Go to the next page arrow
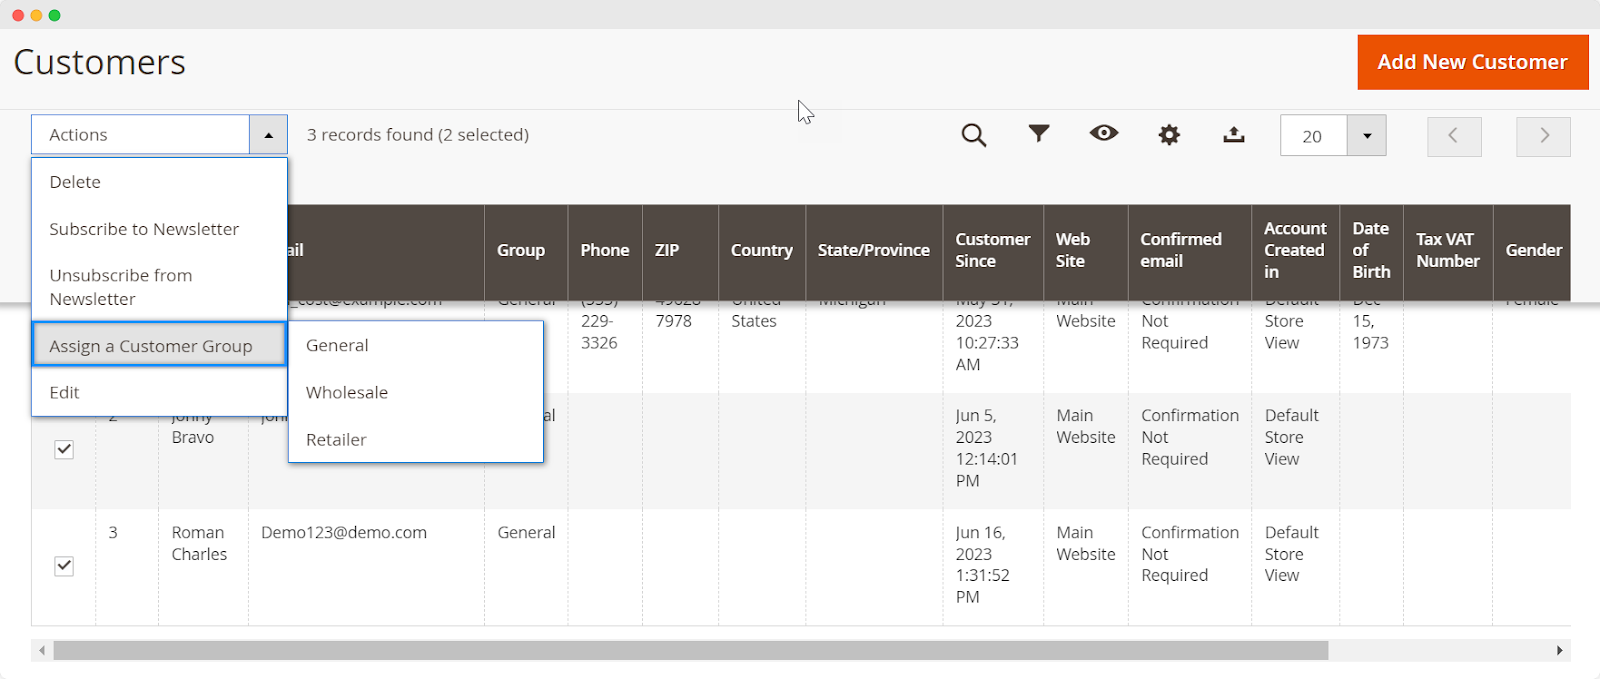Viewport: 1600px width, 679px height. (1543, 136)
